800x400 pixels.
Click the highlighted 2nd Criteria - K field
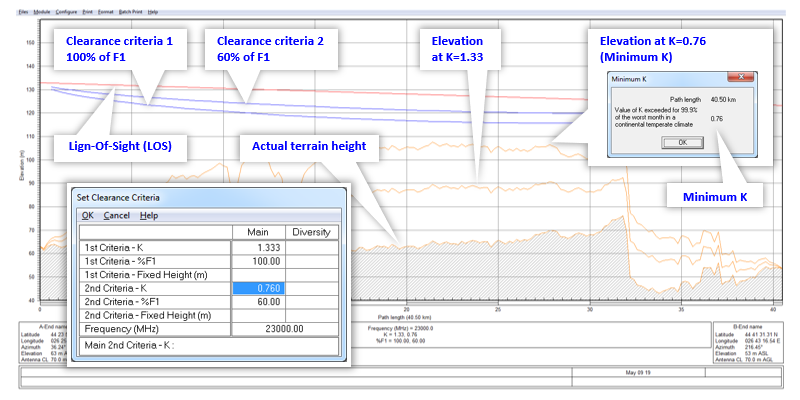[258, 288]
